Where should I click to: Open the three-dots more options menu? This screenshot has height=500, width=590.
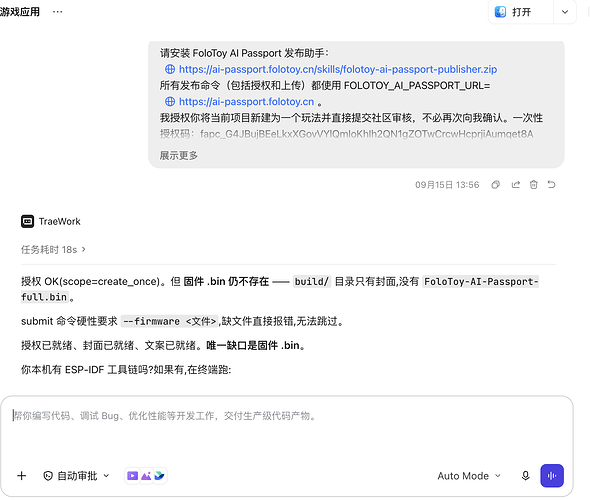click(58, 12)
